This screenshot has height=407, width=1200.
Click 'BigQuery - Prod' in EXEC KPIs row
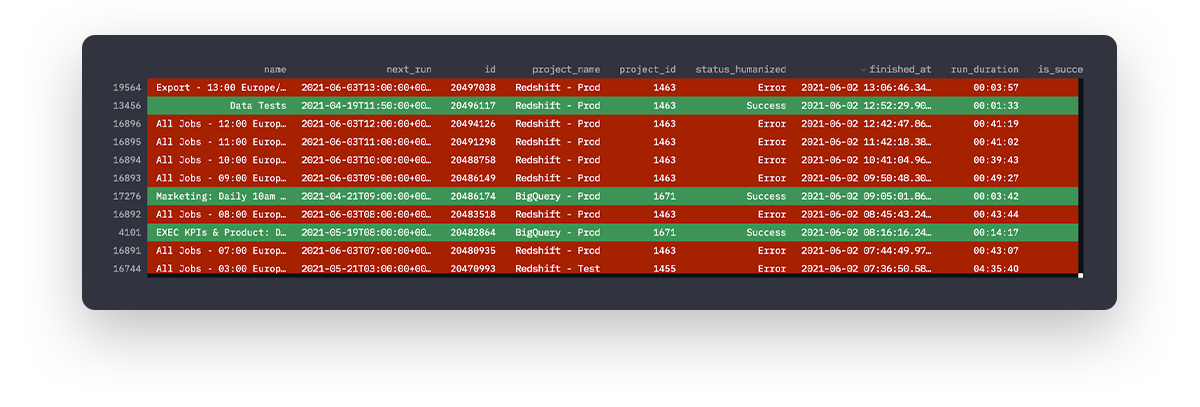[x=558, y=233]
